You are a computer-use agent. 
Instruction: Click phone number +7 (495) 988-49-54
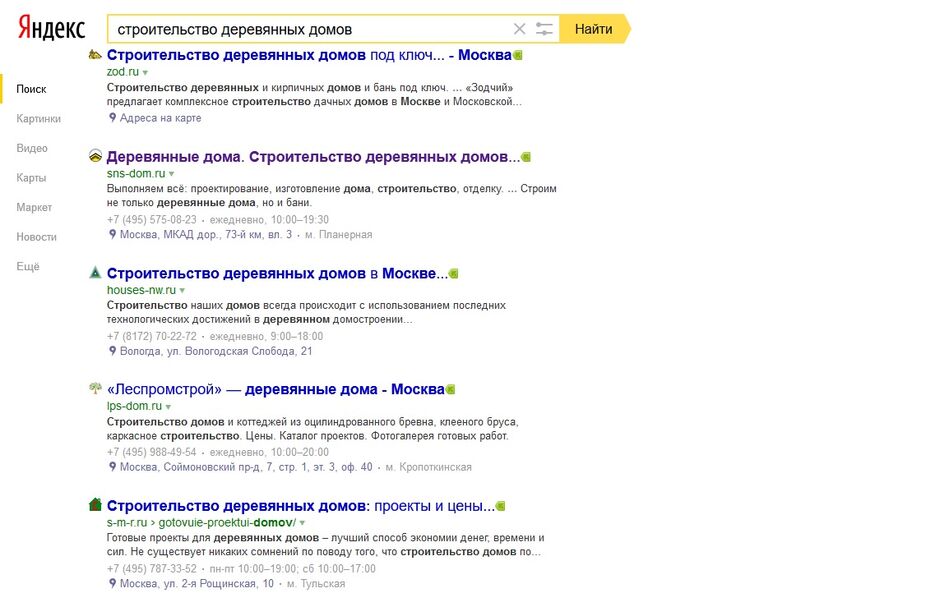pyautogui.click(x=151, y=452)
